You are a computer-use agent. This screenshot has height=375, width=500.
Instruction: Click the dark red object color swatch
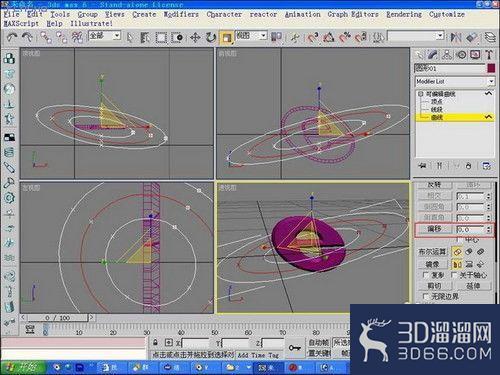(x=491, y=68)
